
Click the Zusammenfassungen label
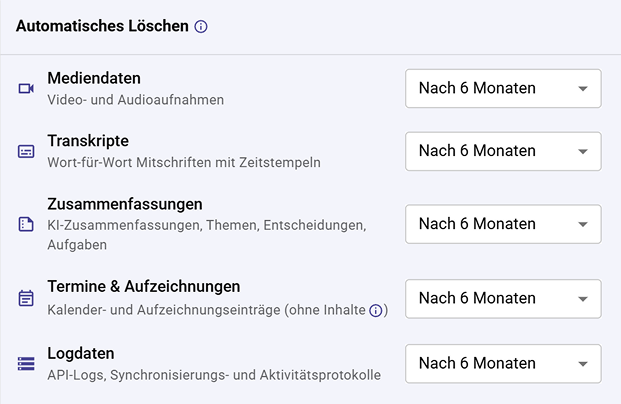click(x=125, y=204)
